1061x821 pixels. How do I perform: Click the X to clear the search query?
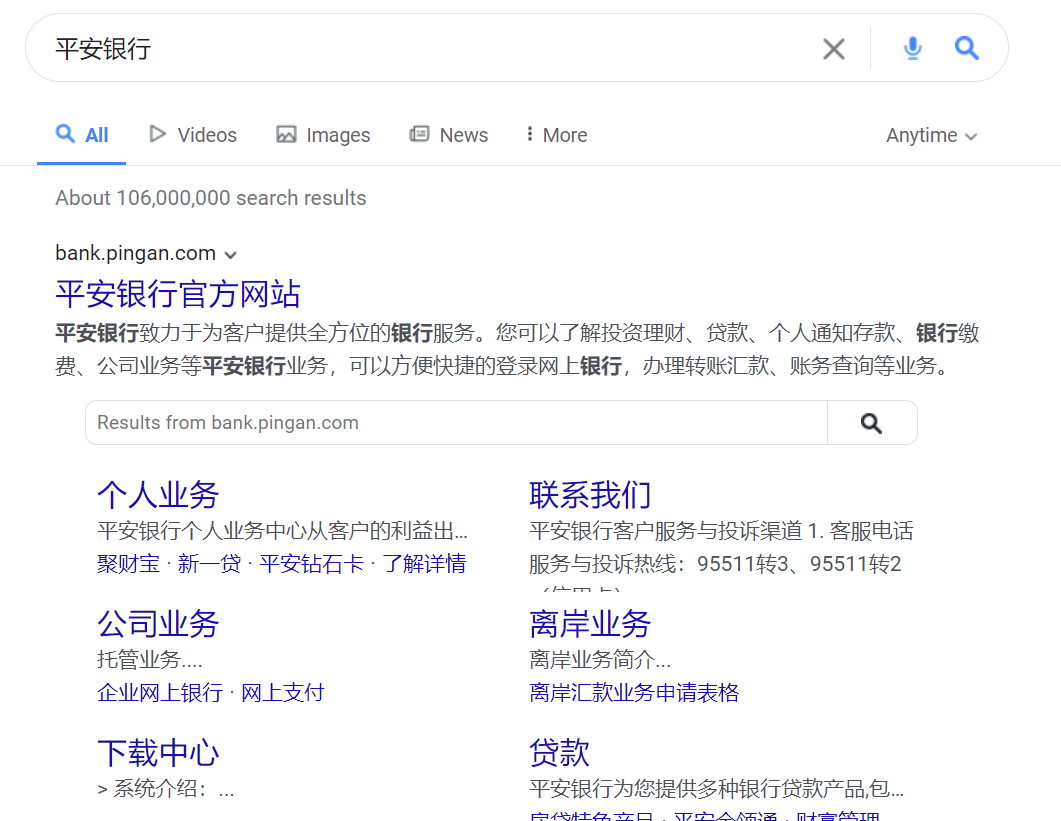pos(833,47)
